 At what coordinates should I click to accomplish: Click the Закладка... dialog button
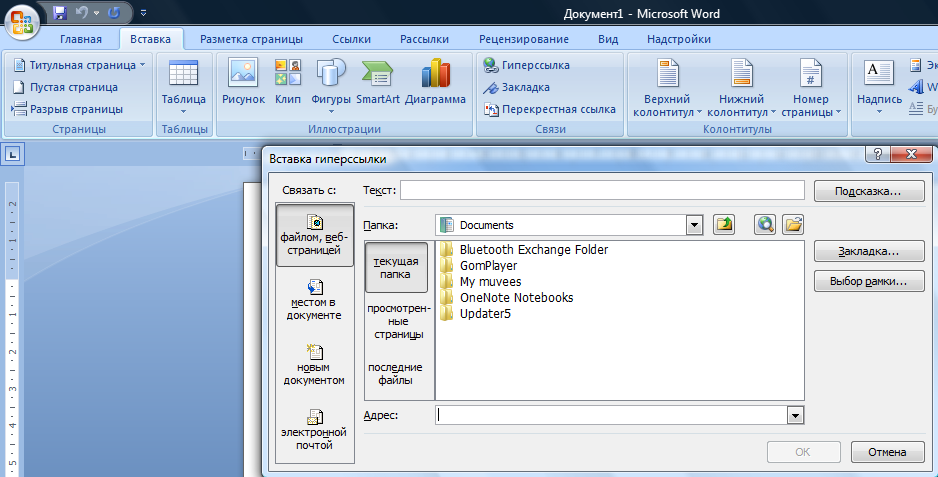click(x=869, y=251)
